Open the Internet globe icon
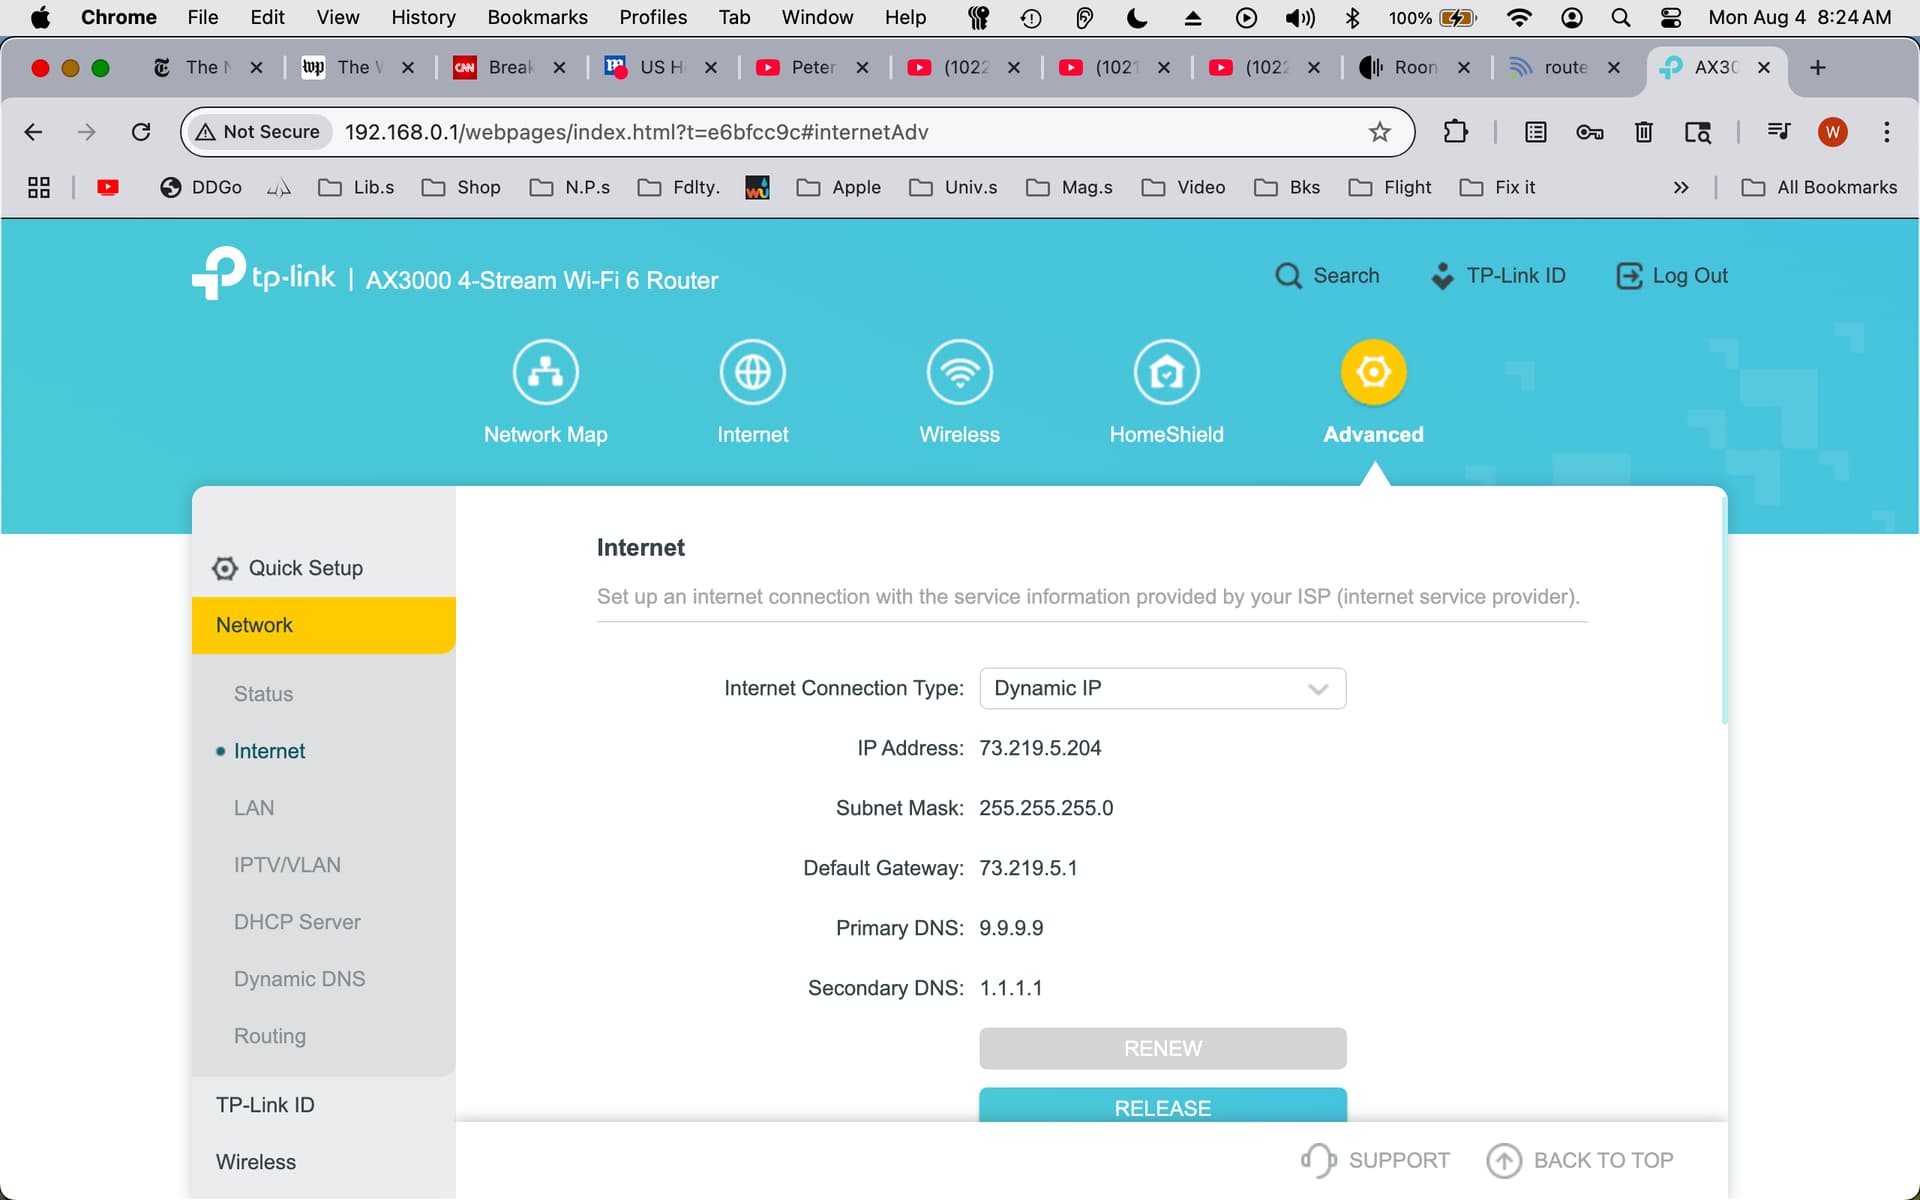 click(x=752, y=372)
